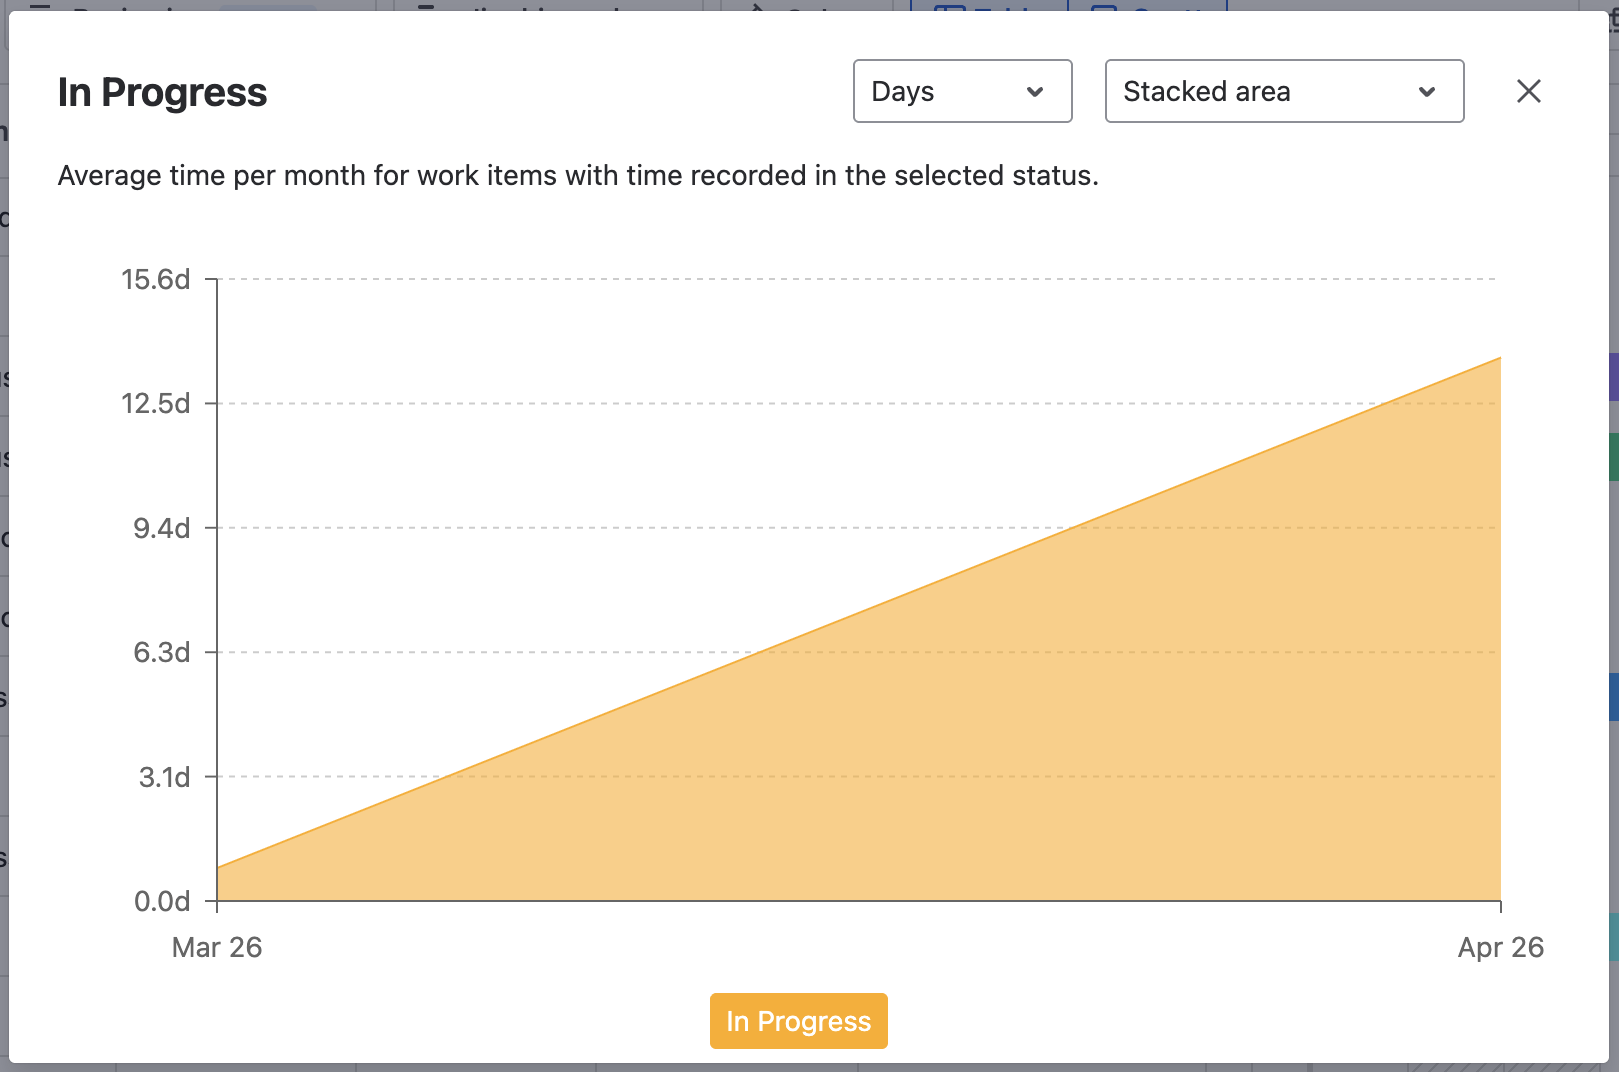
Task: Click the chevron in the Stacked area selector
Action: (1427, 92)
